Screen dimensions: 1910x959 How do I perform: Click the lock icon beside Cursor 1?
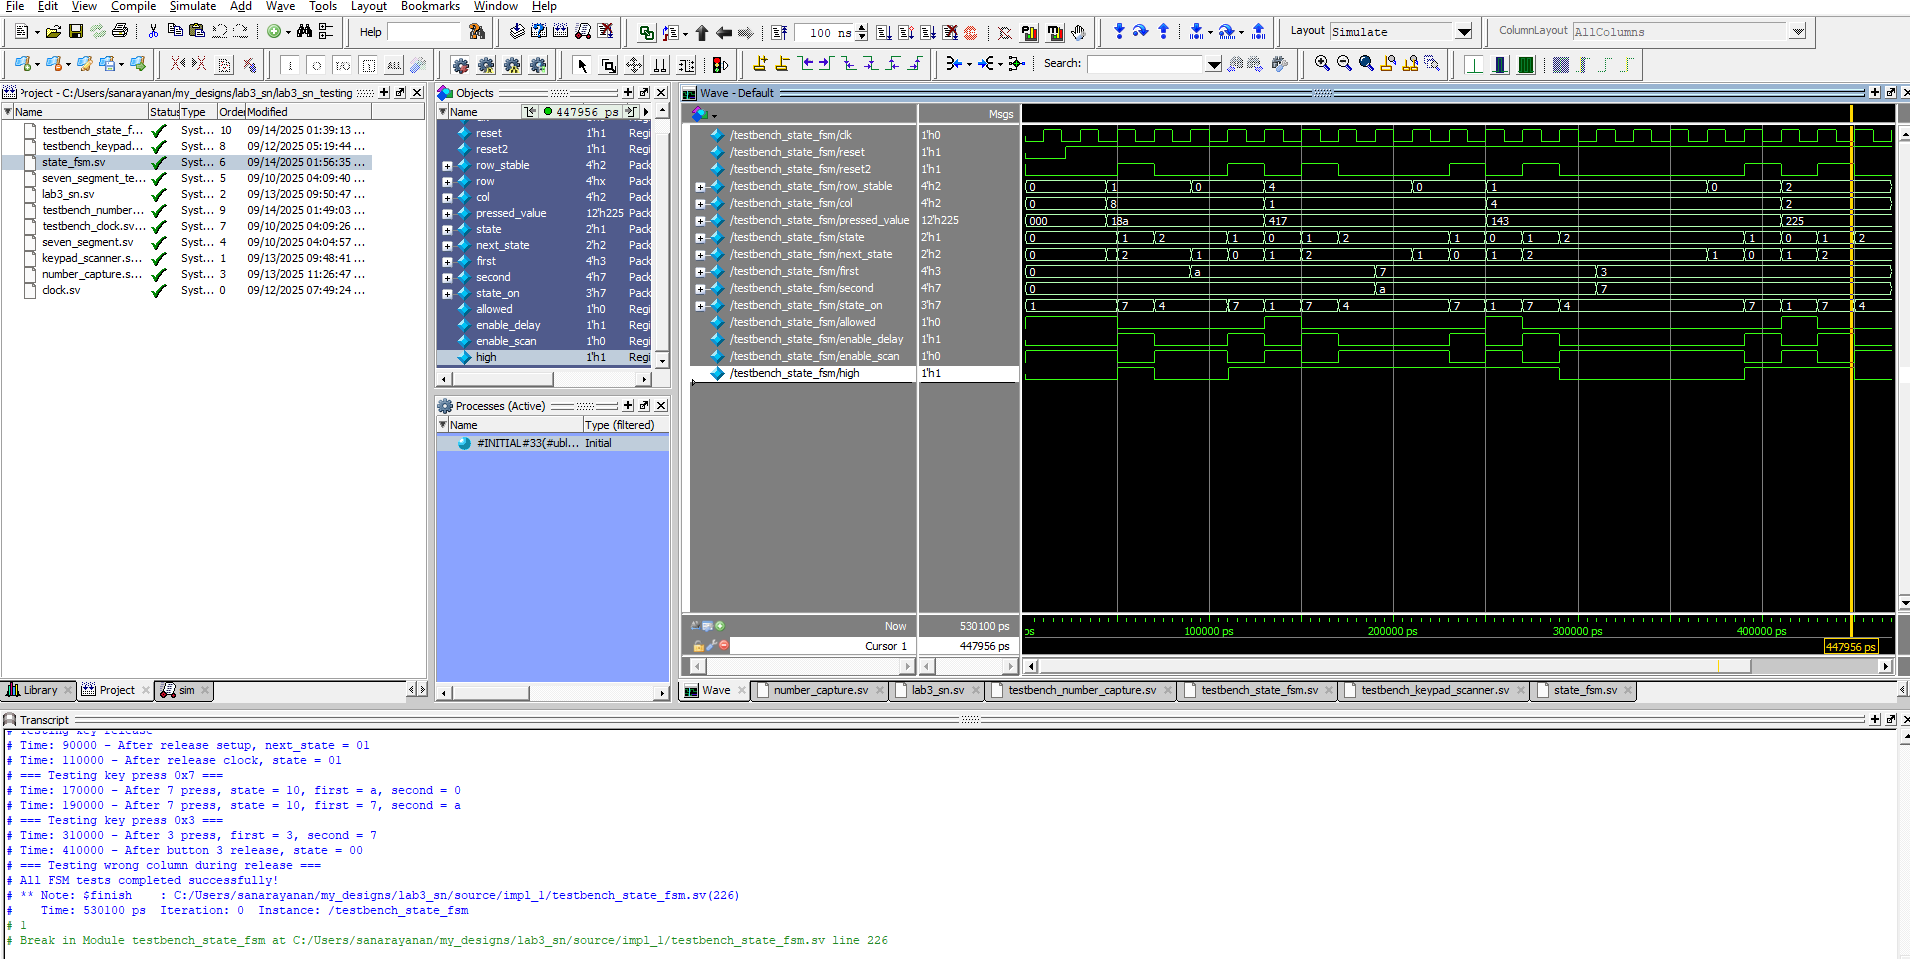point(697,646)
